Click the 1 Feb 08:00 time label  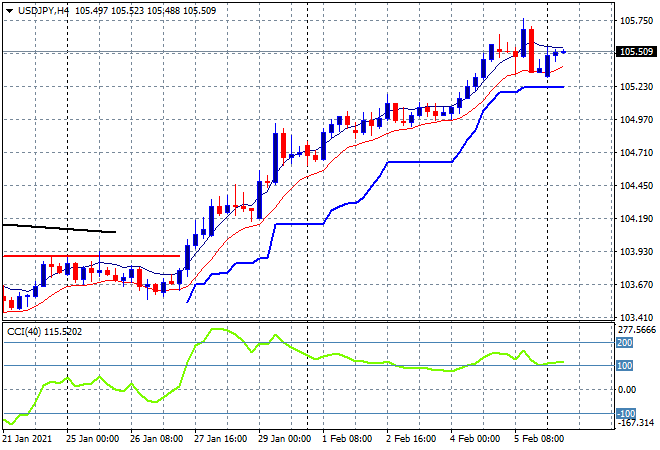pyautogui.click(x=347, y=439)
